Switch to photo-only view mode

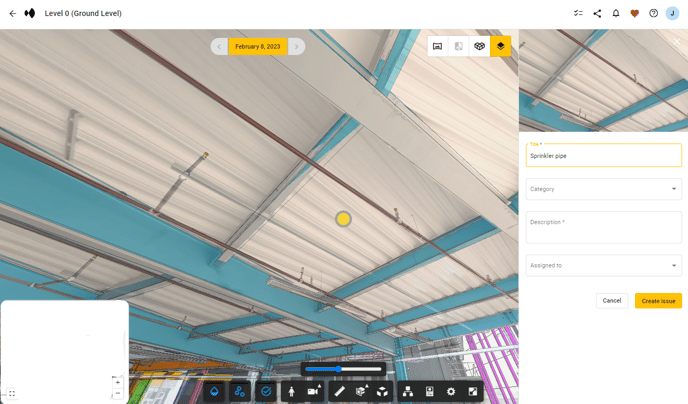coord(437,46)
